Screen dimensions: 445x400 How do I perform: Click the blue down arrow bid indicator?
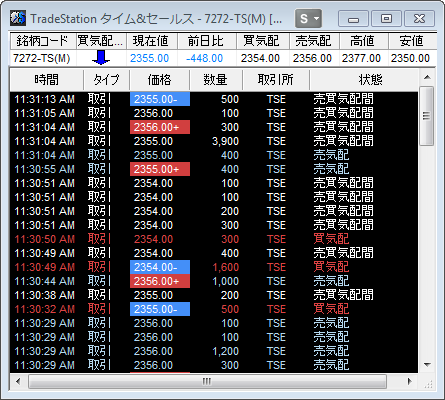coord(101,58)
